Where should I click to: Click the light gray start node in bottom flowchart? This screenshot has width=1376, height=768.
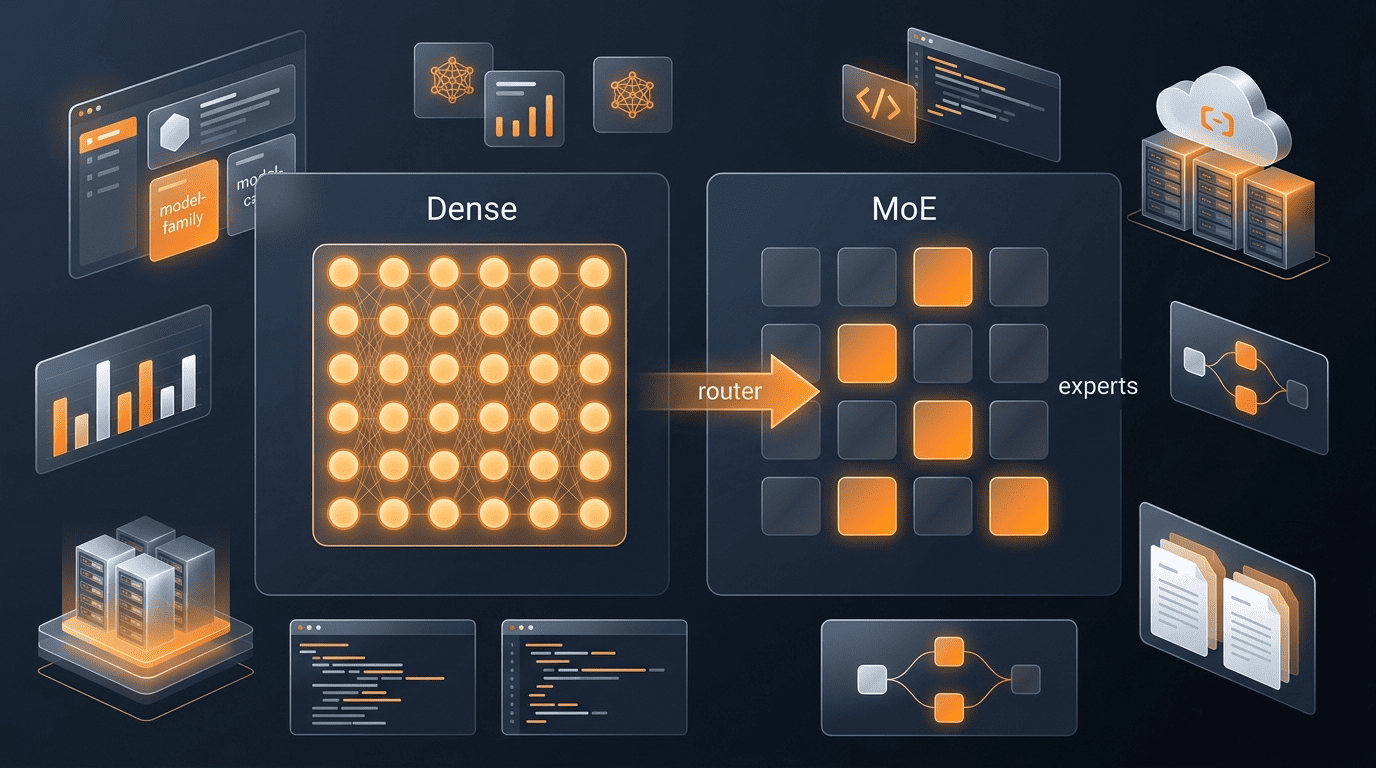coord(873,680)
